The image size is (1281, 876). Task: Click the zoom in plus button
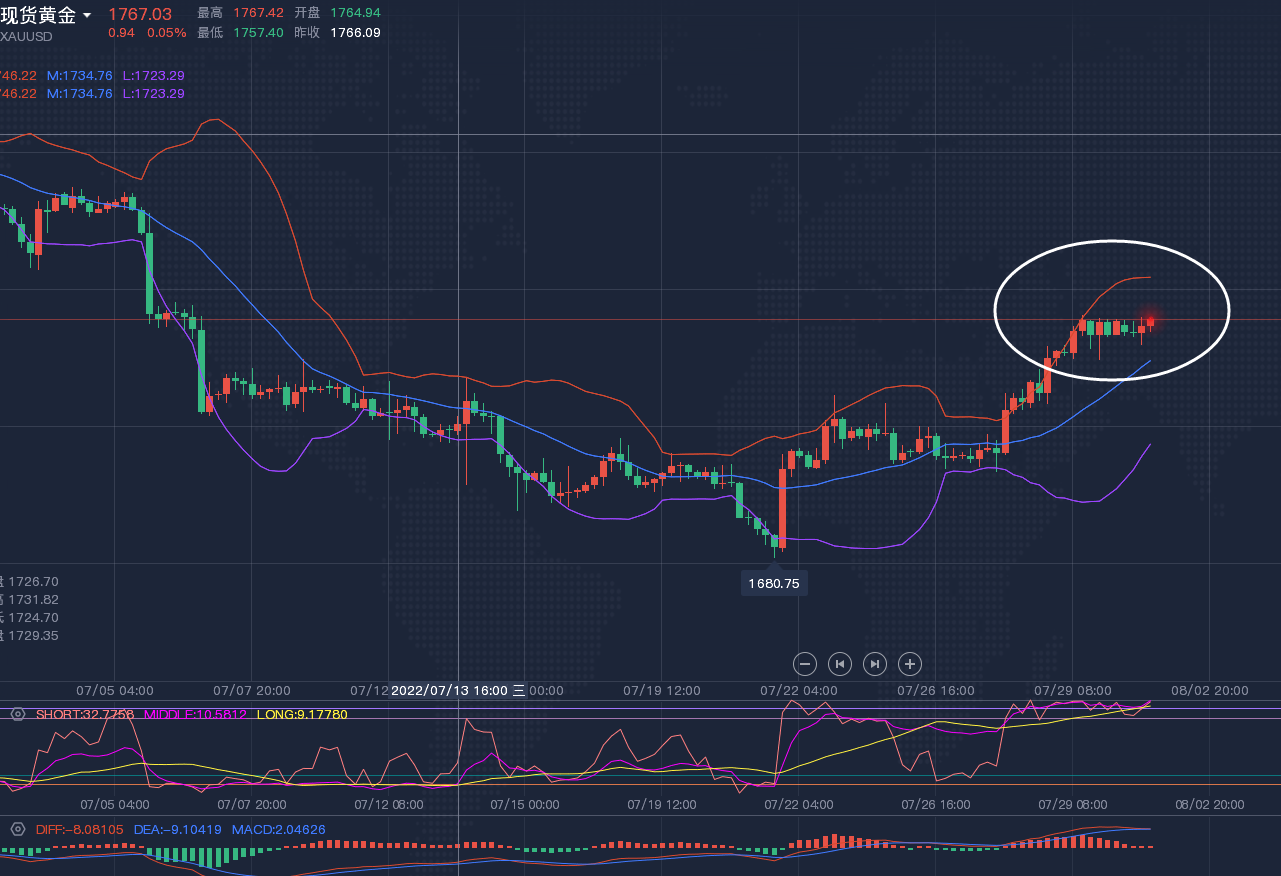click(x=909, y=663)
